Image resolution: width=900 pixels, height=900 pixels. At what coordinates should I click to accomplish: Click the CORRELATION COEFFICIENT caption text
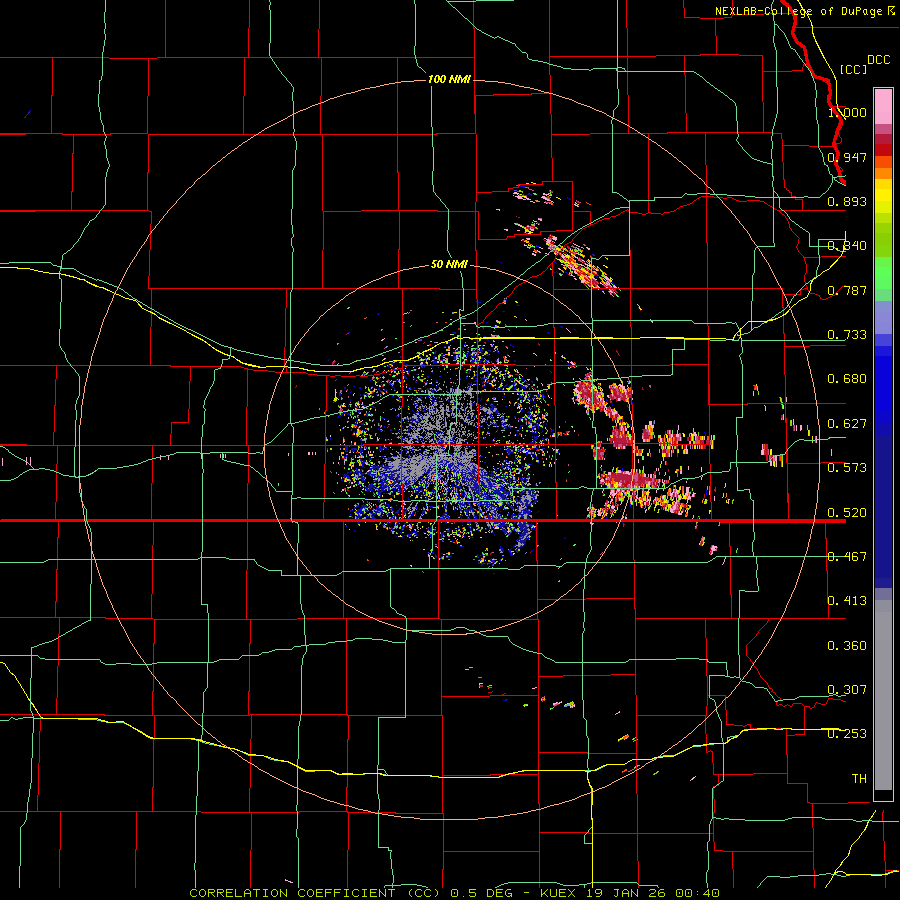pos(315,893)
